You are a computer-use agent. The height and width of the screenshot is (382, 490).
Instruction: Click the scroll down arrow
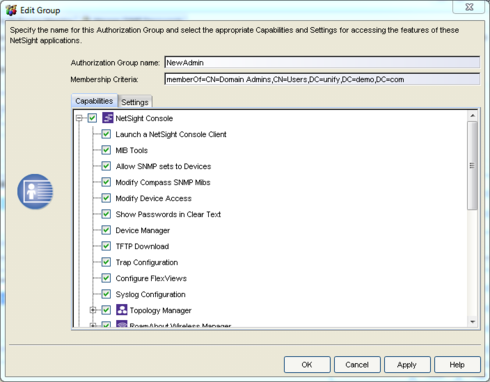(472, 322)
